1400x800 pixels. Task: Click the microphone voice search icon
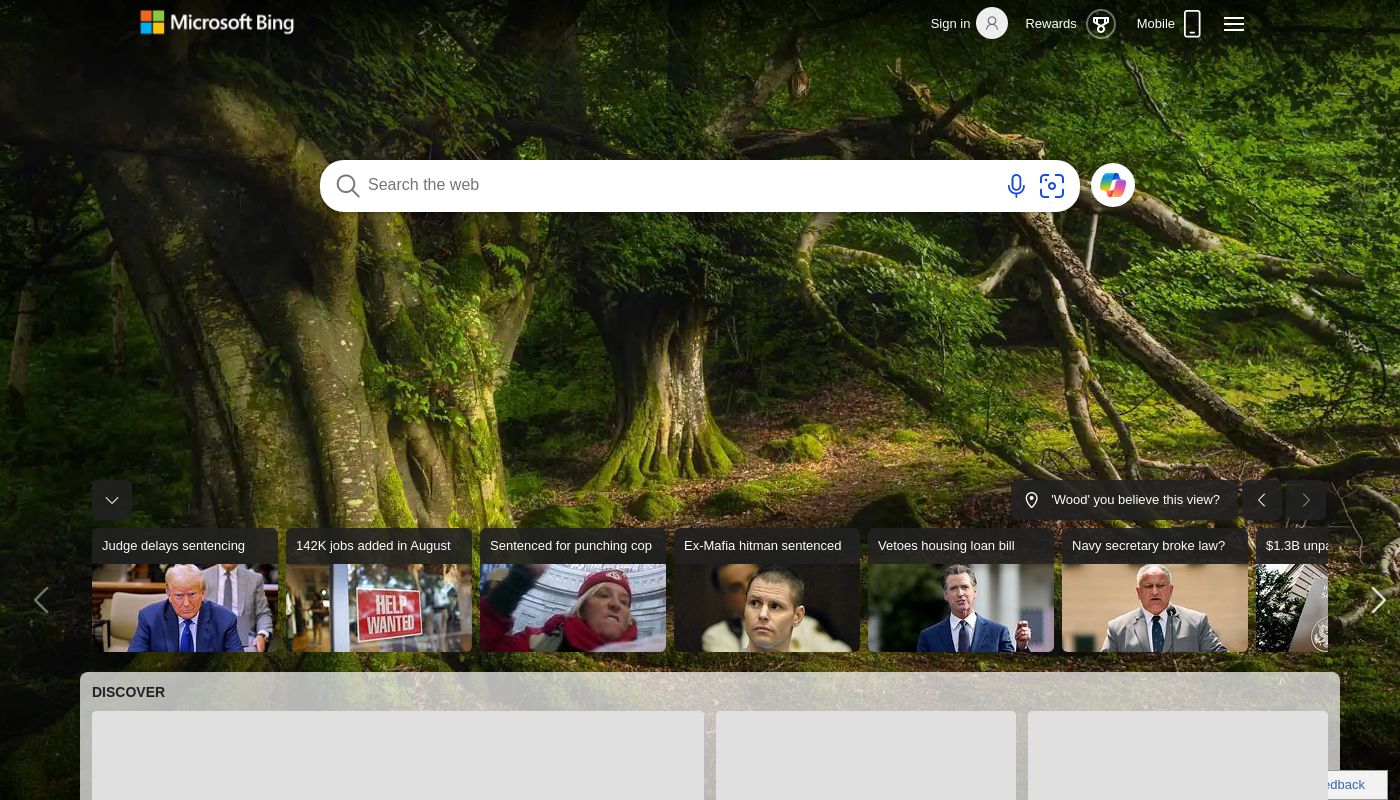[1016, 186]
